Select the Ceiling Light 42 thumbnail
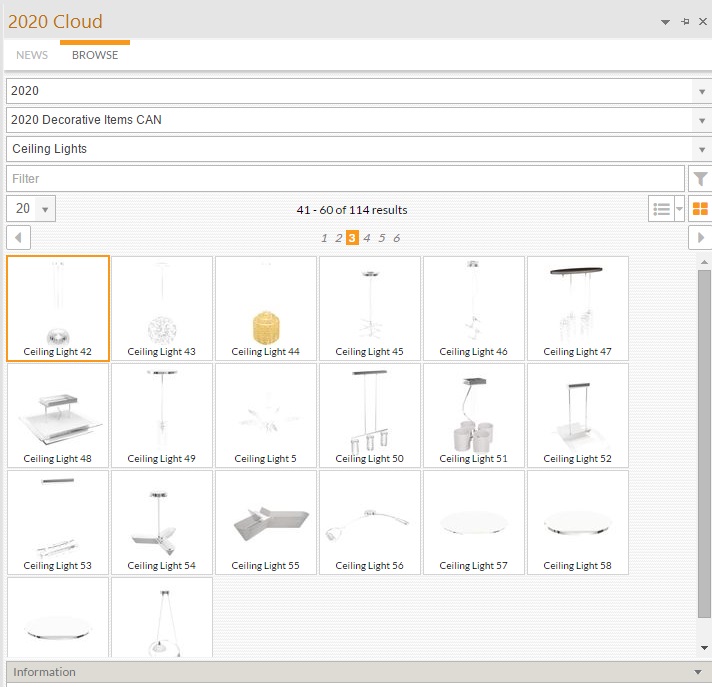712x687 pixels. 58,308
